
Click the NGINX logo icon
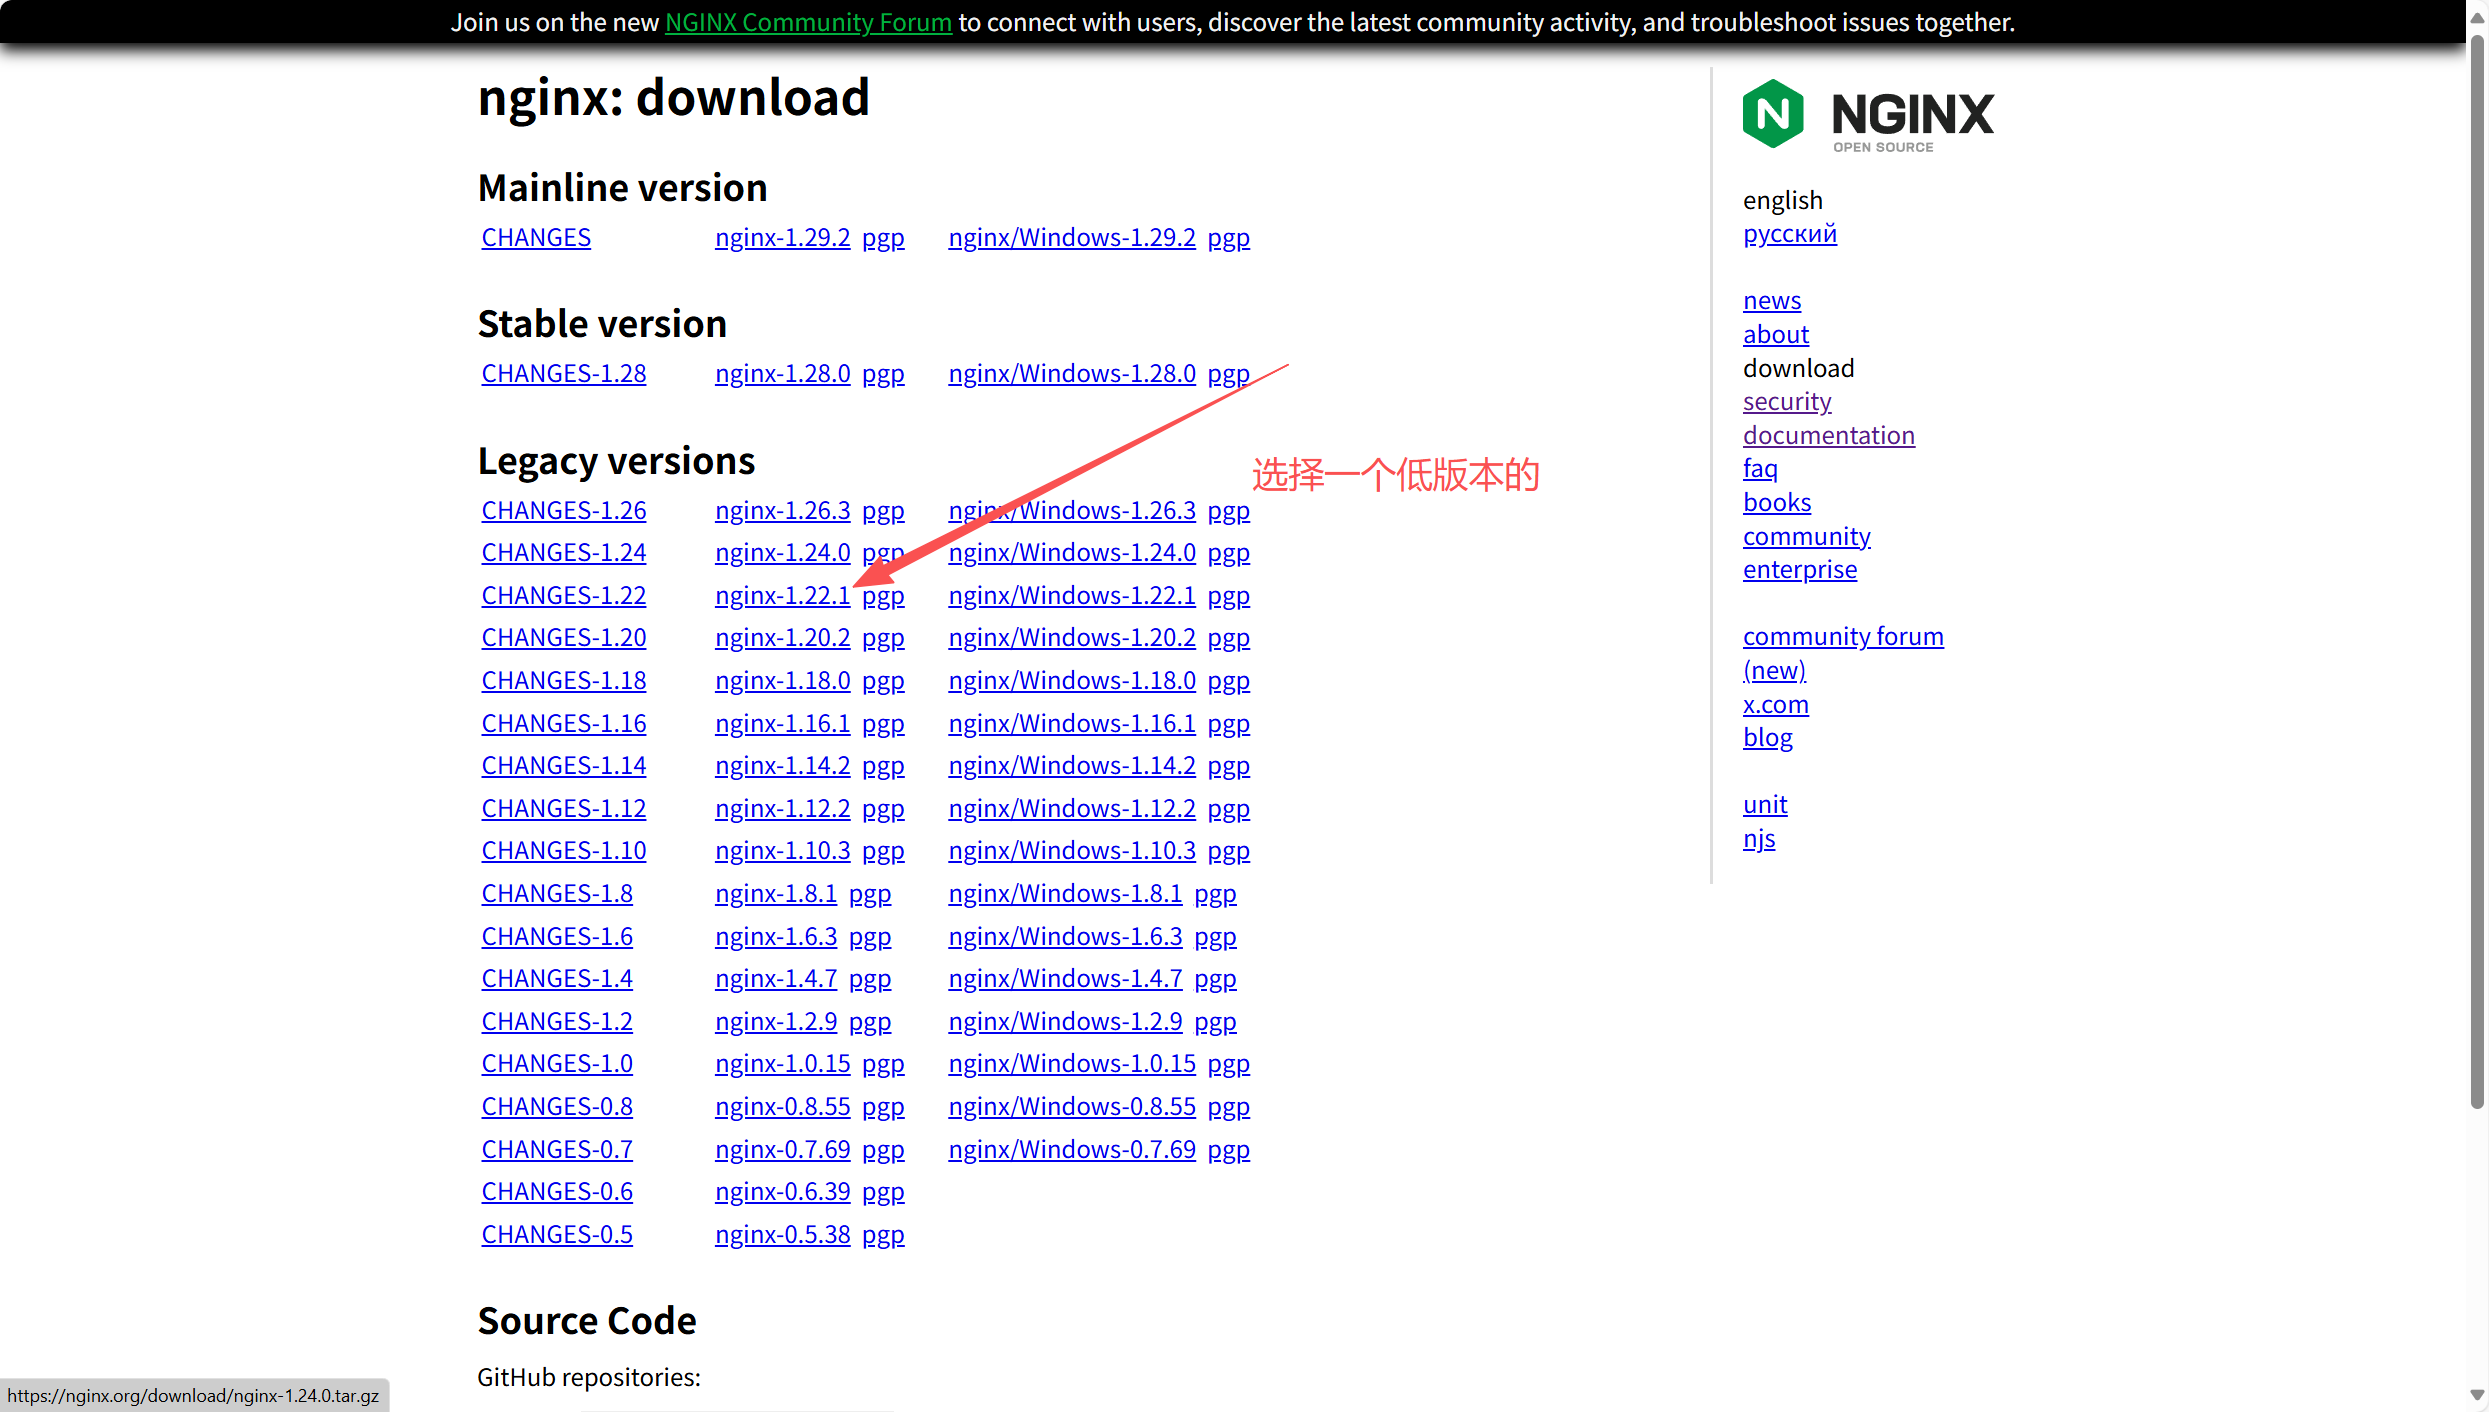1772,114
